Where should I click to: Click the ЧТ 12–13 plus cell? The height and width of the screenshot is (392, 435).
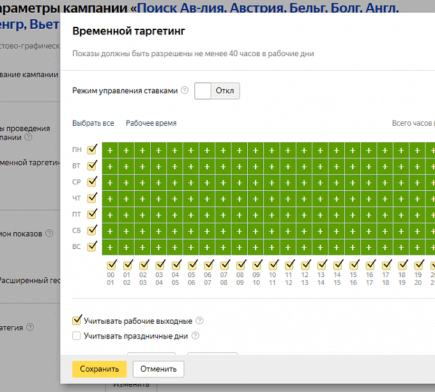304,199
